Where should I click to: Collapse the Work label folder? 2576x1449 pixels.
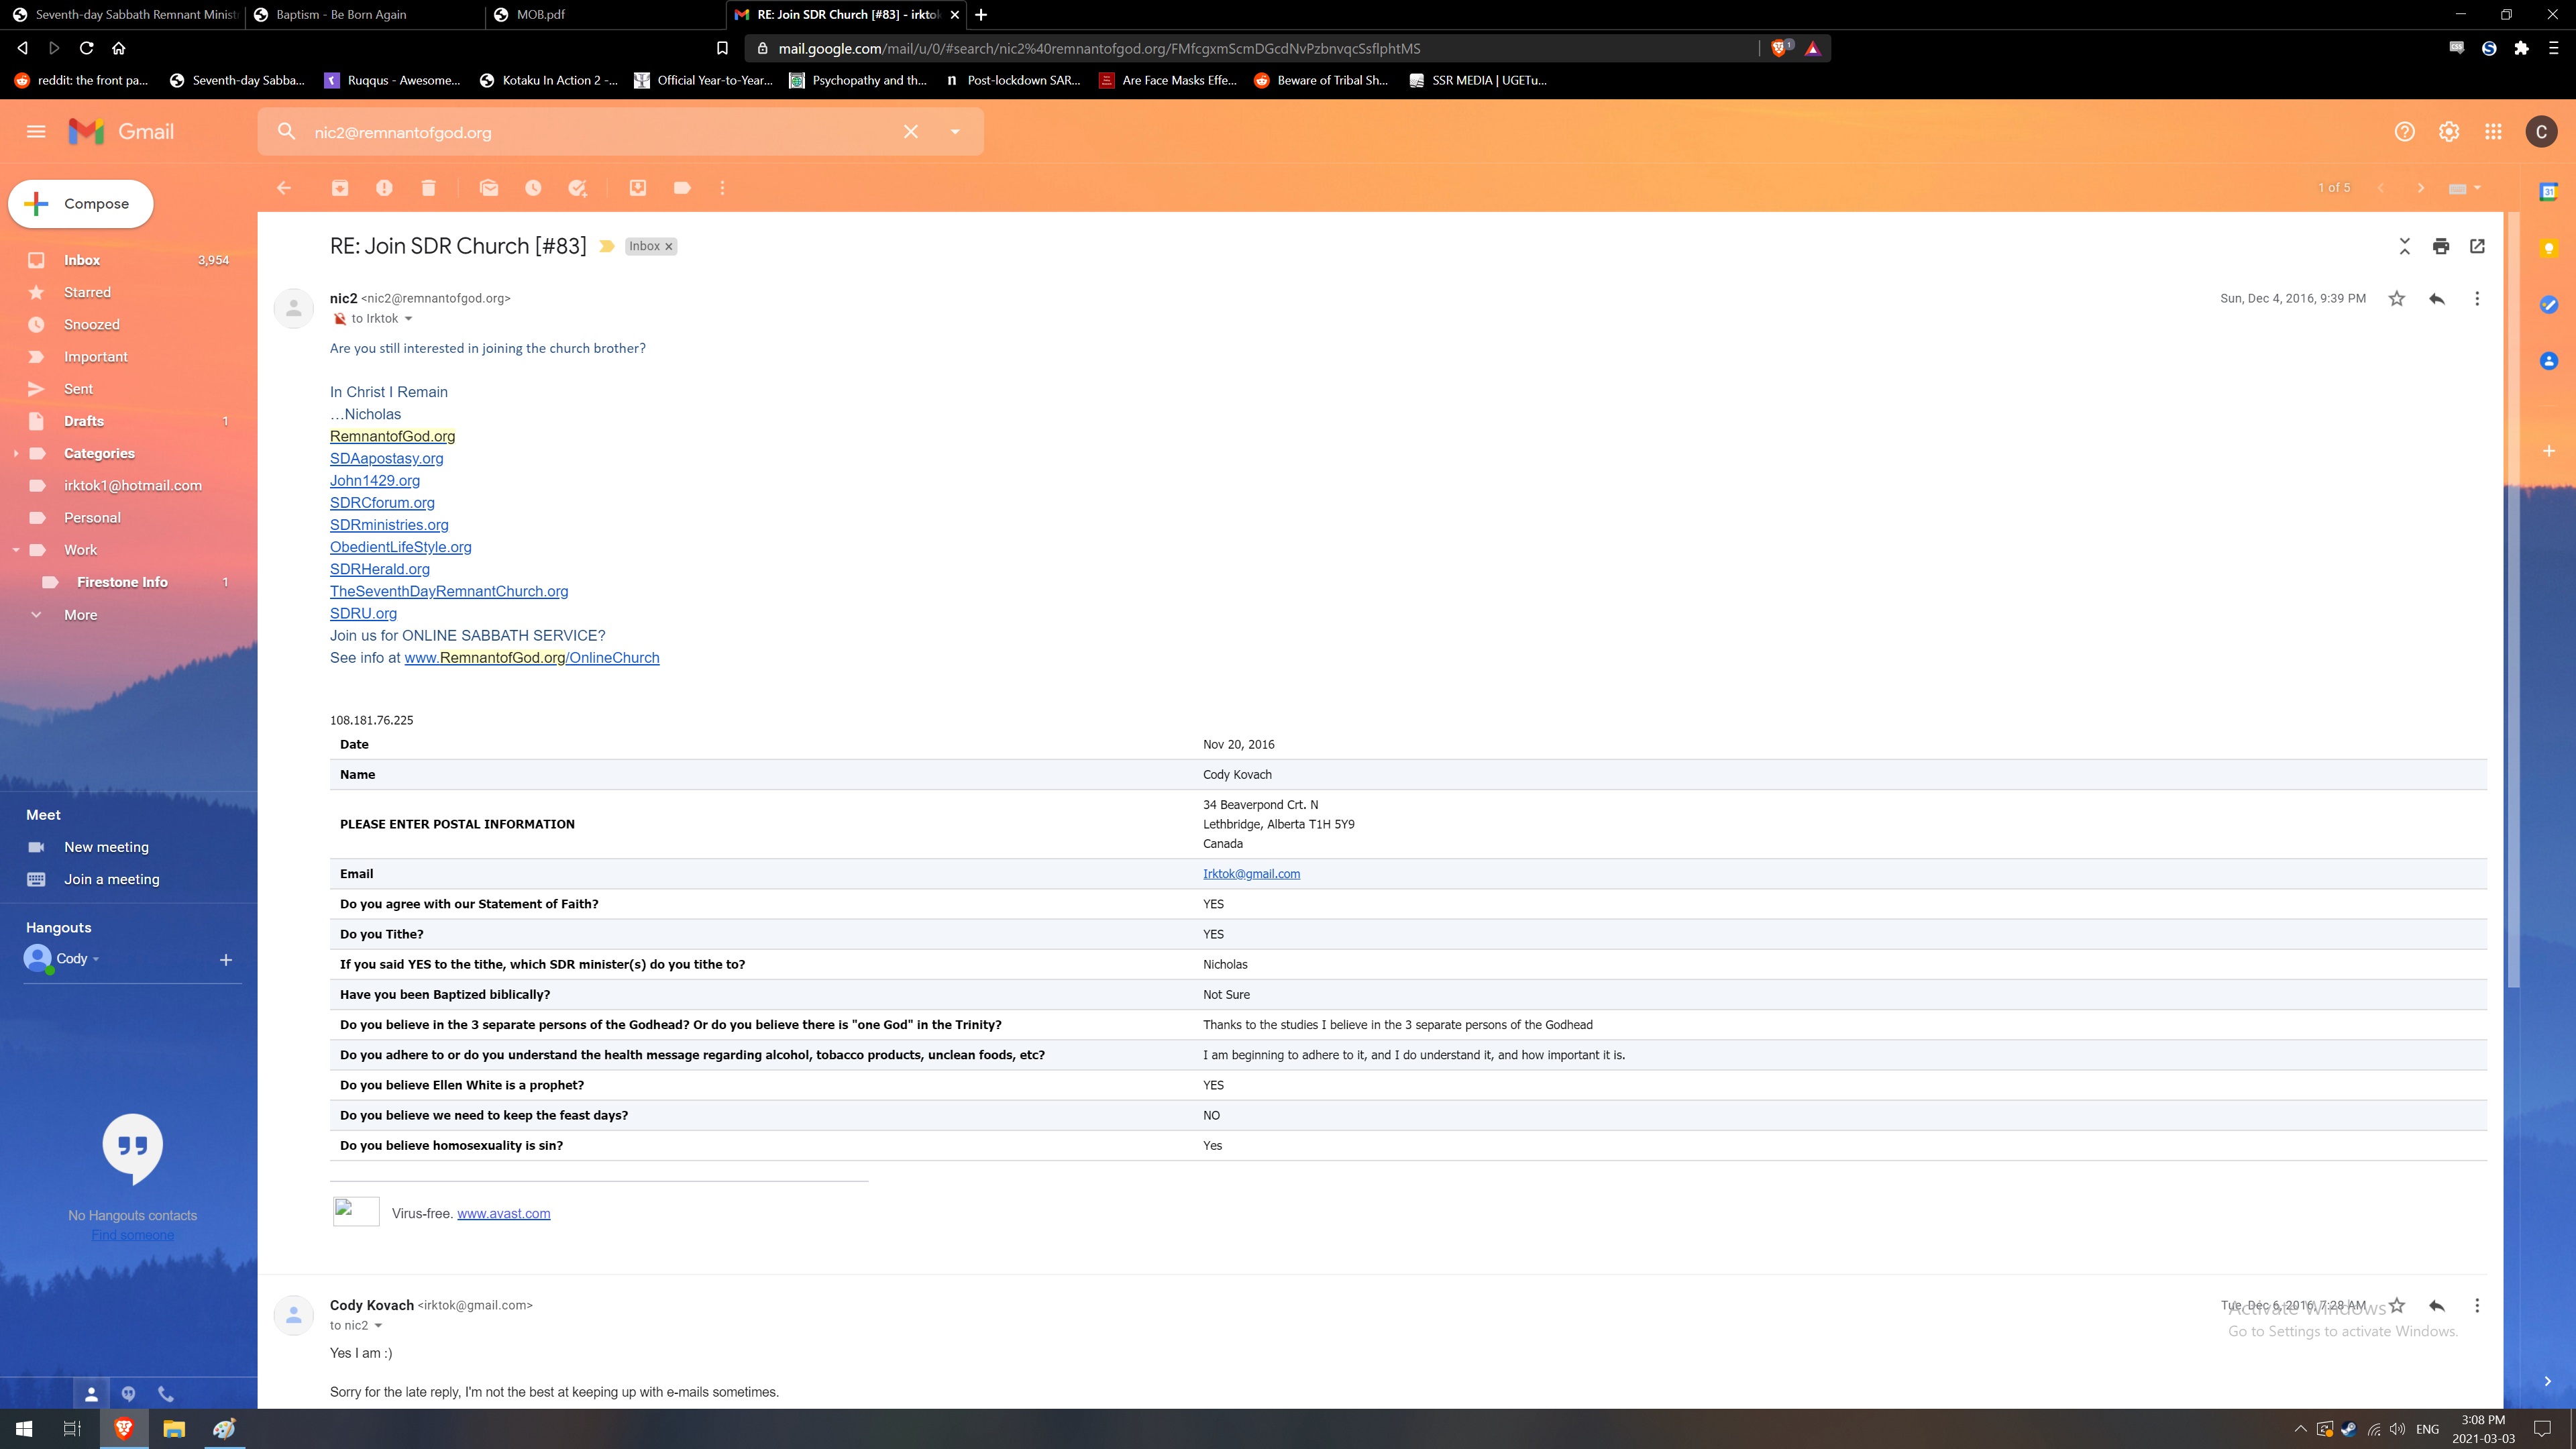(x=15, y=551)
